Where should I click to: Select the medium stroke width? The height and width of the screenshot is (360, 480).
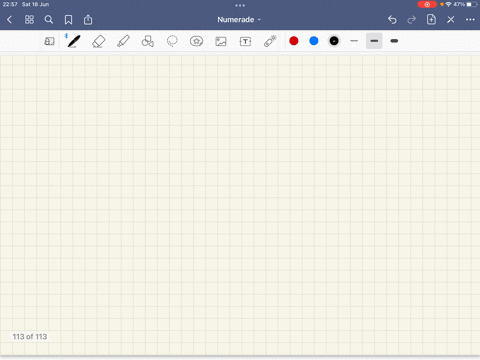(x=374, y=41)
